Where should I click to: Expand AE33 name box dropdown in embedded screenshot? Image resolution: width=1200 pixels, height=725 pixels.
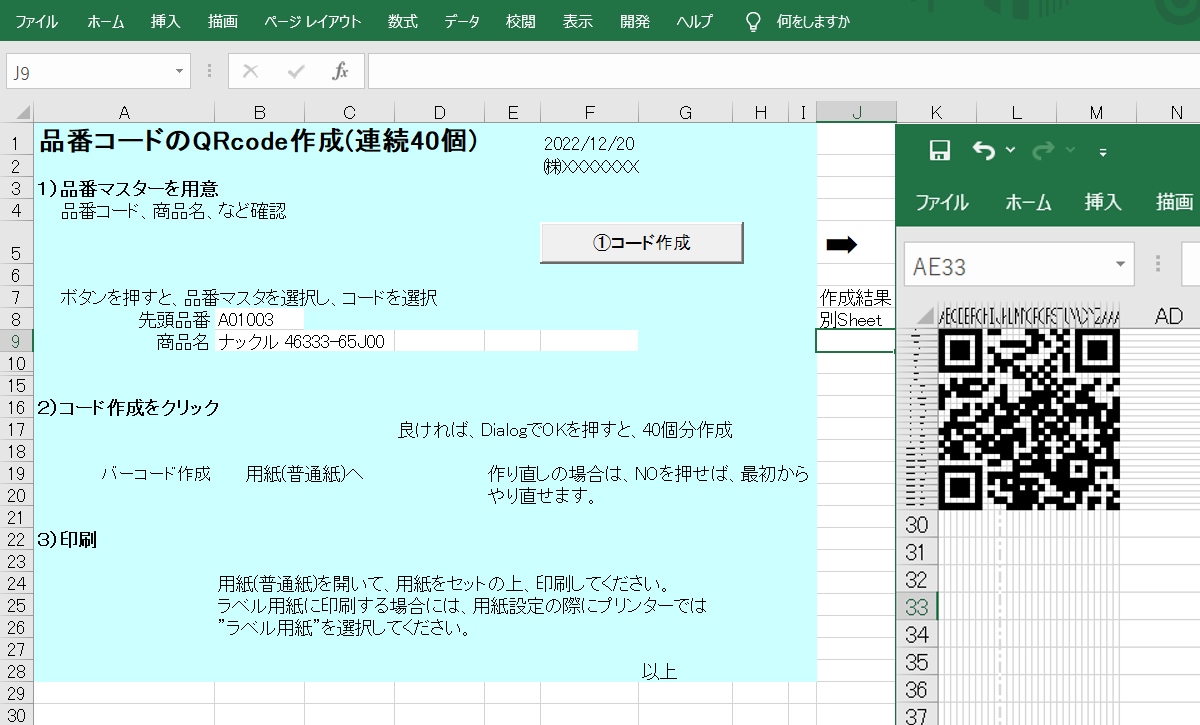[1120, 265]
